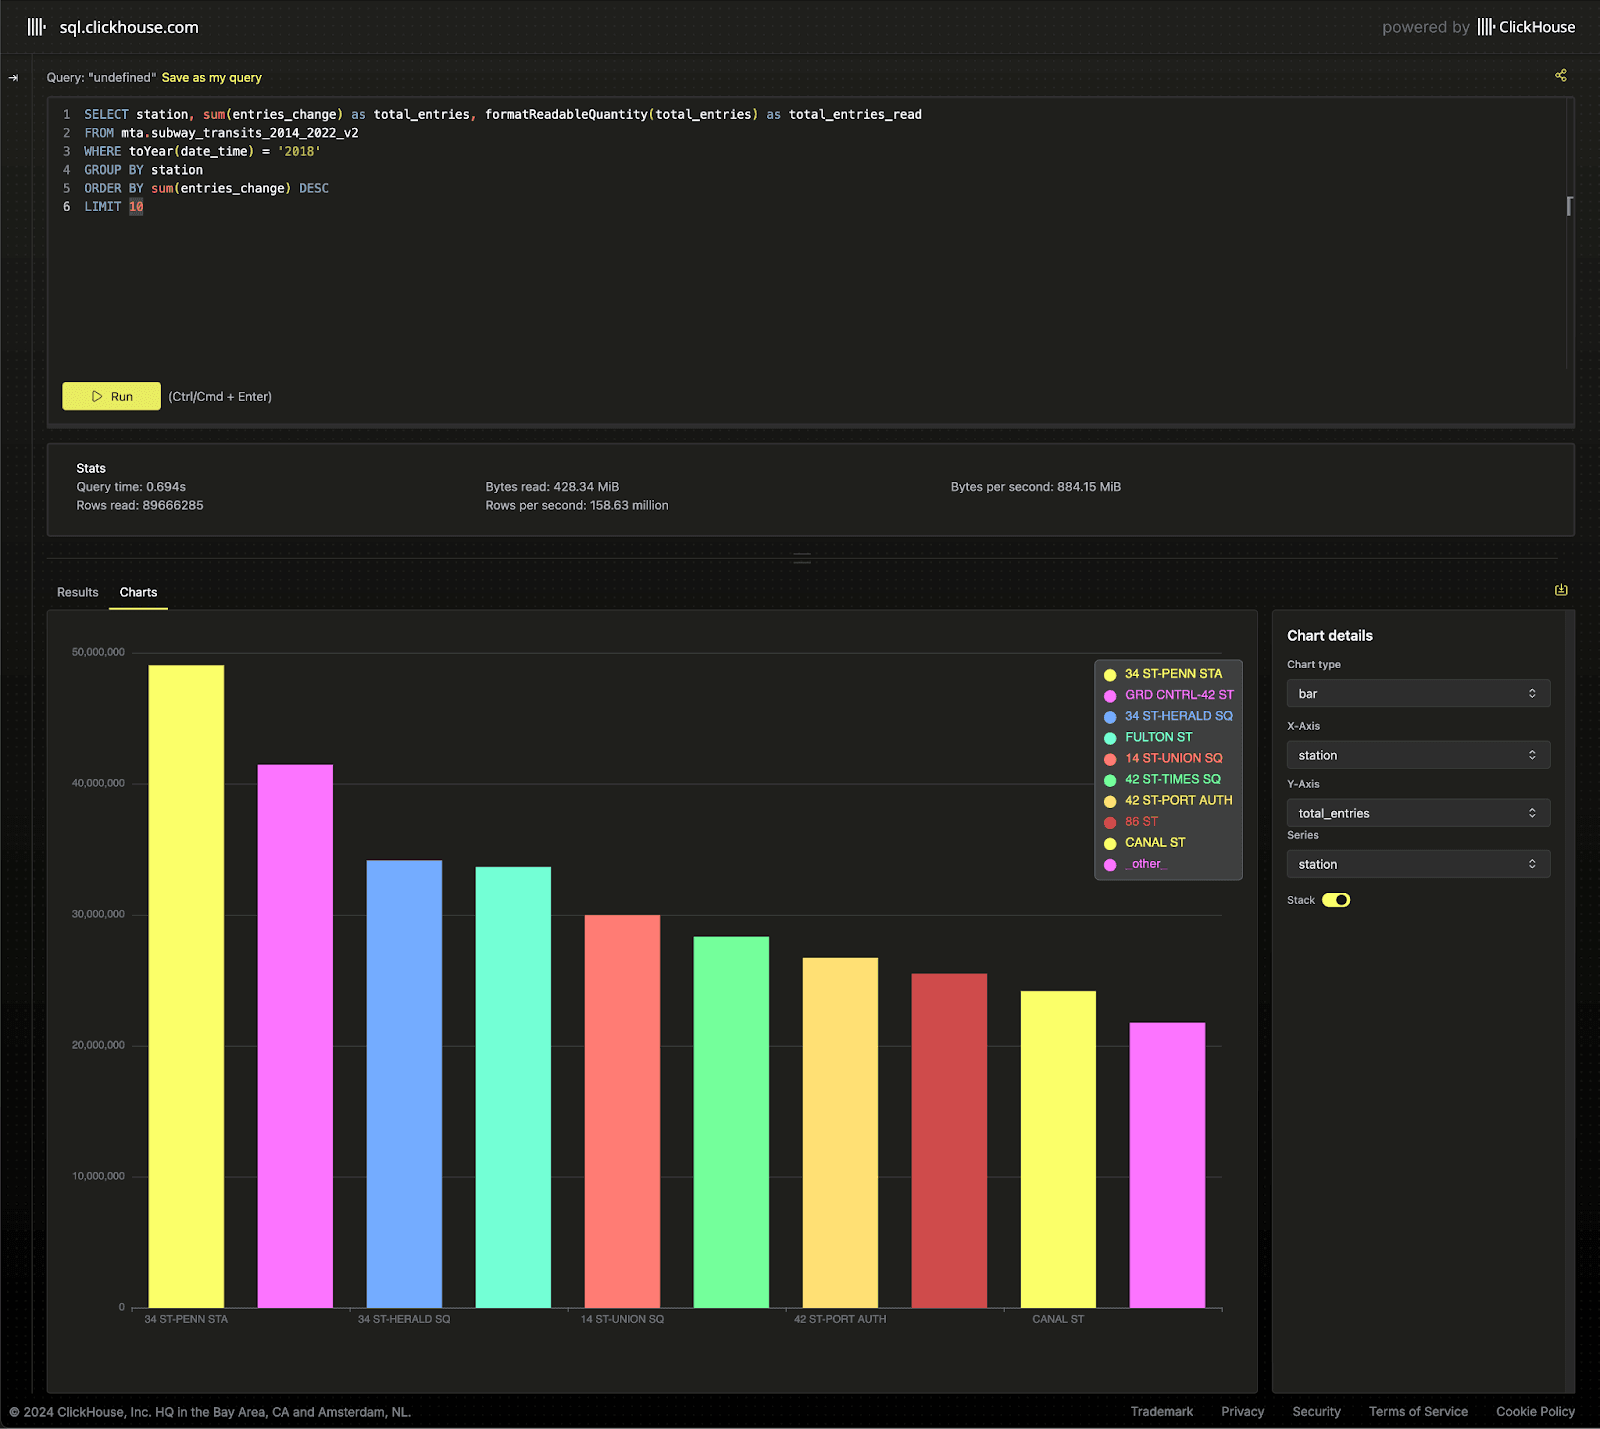Viewport: 1600px width, 1429px height.
Task: Open the ClickHouse powered-by logo
Action: 1526,27
